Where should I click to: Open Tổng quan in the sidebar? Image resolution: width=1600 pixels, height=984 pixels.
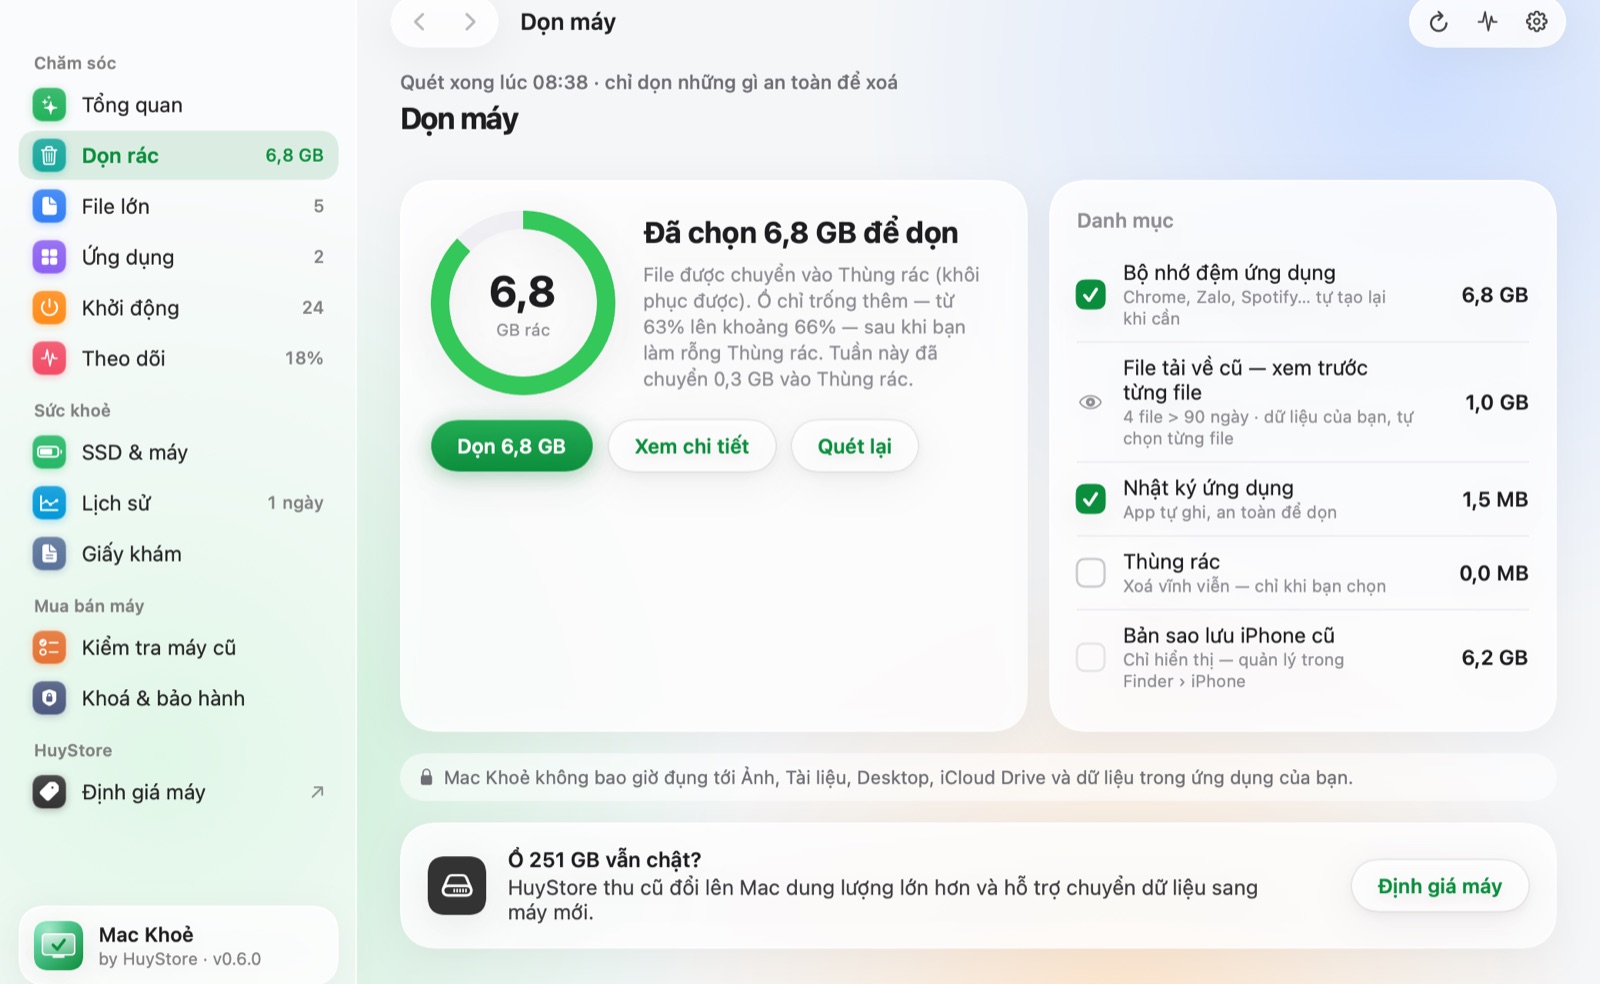(x=179, y=105)
